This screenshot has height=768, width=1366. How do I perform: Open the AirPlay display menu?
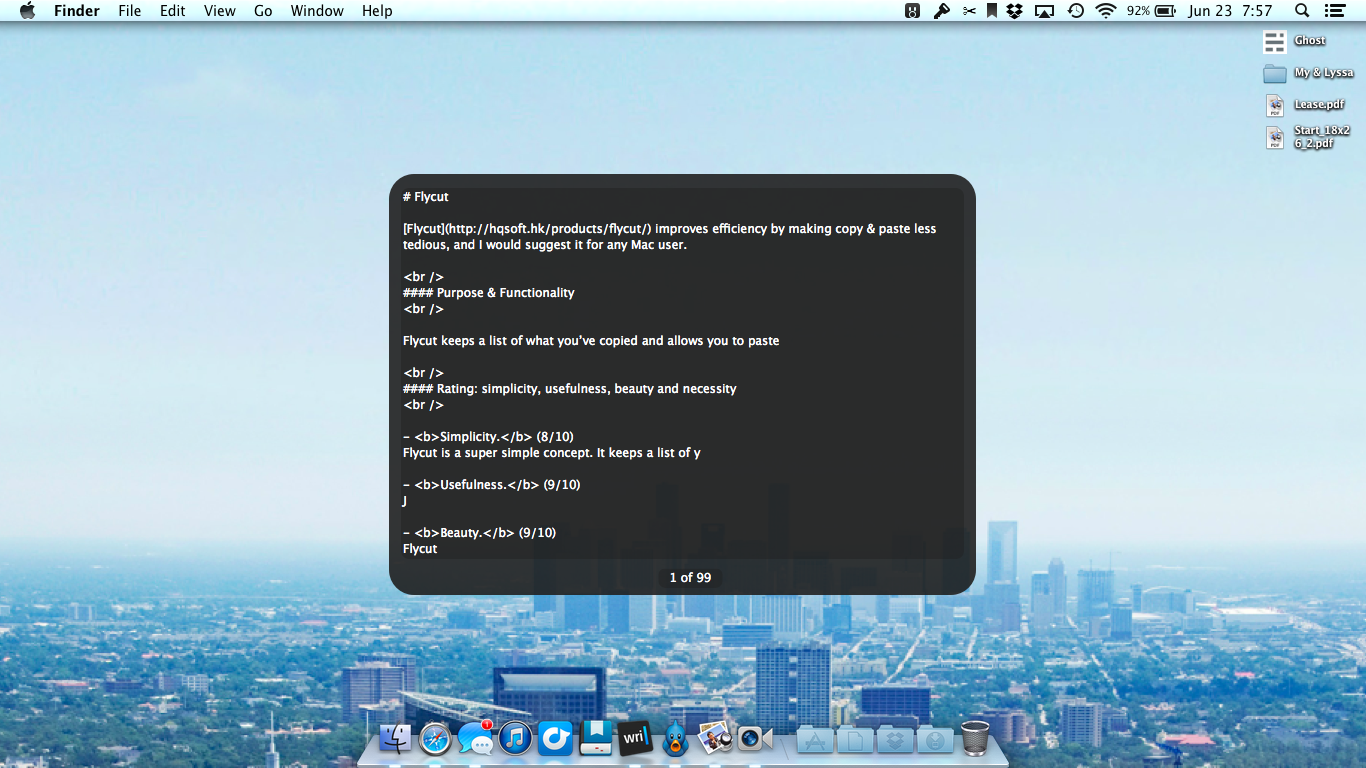pos(1045,11)
